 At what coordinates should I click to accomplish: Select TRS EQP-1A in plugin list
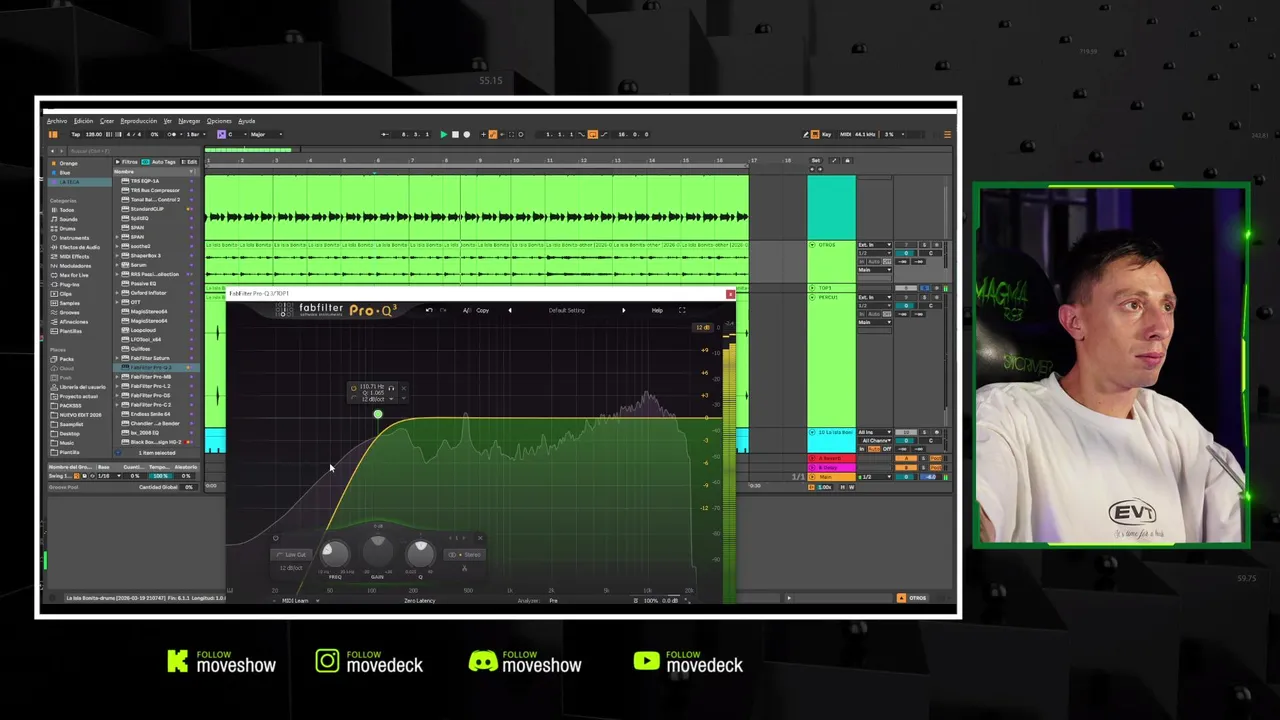tap(145, 181)
